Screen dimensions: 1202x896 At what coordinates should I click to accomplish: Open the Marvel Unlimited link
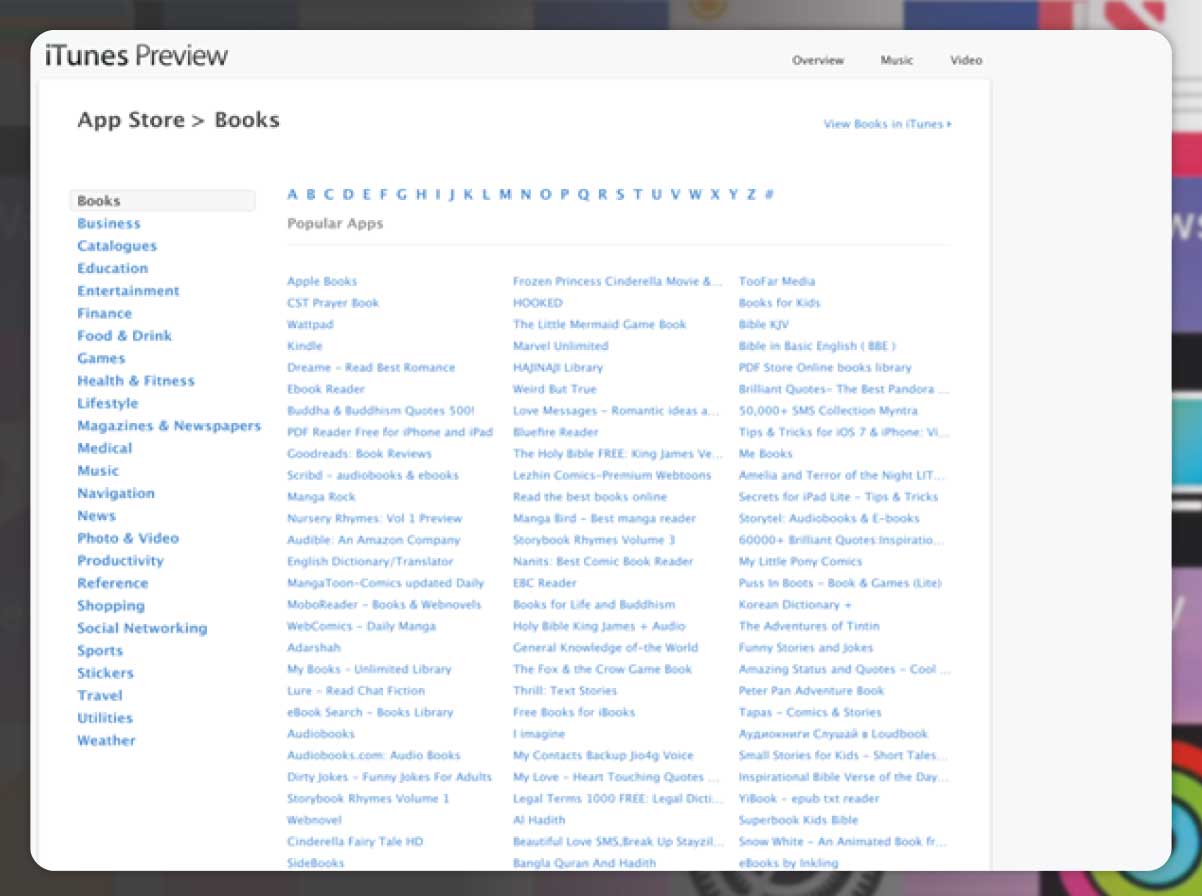tap(560, 346)
